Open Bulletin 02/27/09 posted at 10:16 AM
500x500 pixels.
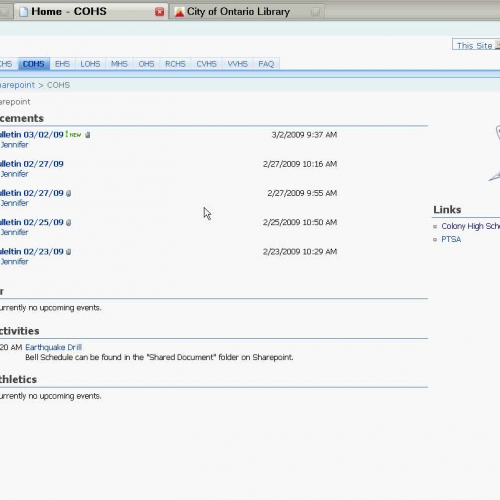point(32,164)
